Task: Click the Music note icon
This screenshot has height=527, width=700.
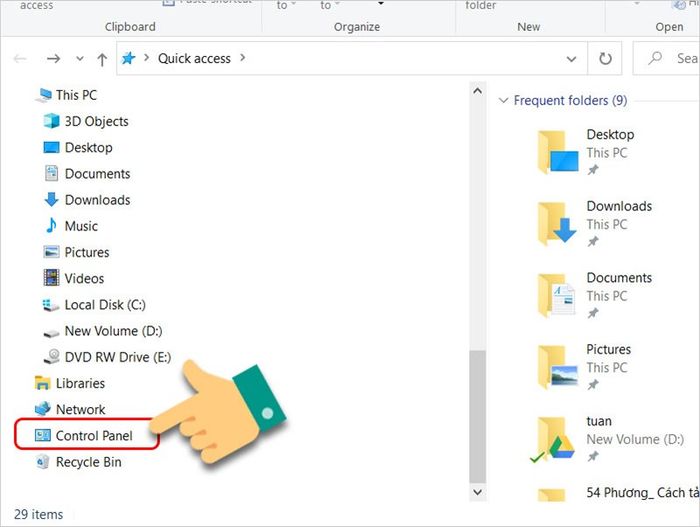Action: [51, 226]
